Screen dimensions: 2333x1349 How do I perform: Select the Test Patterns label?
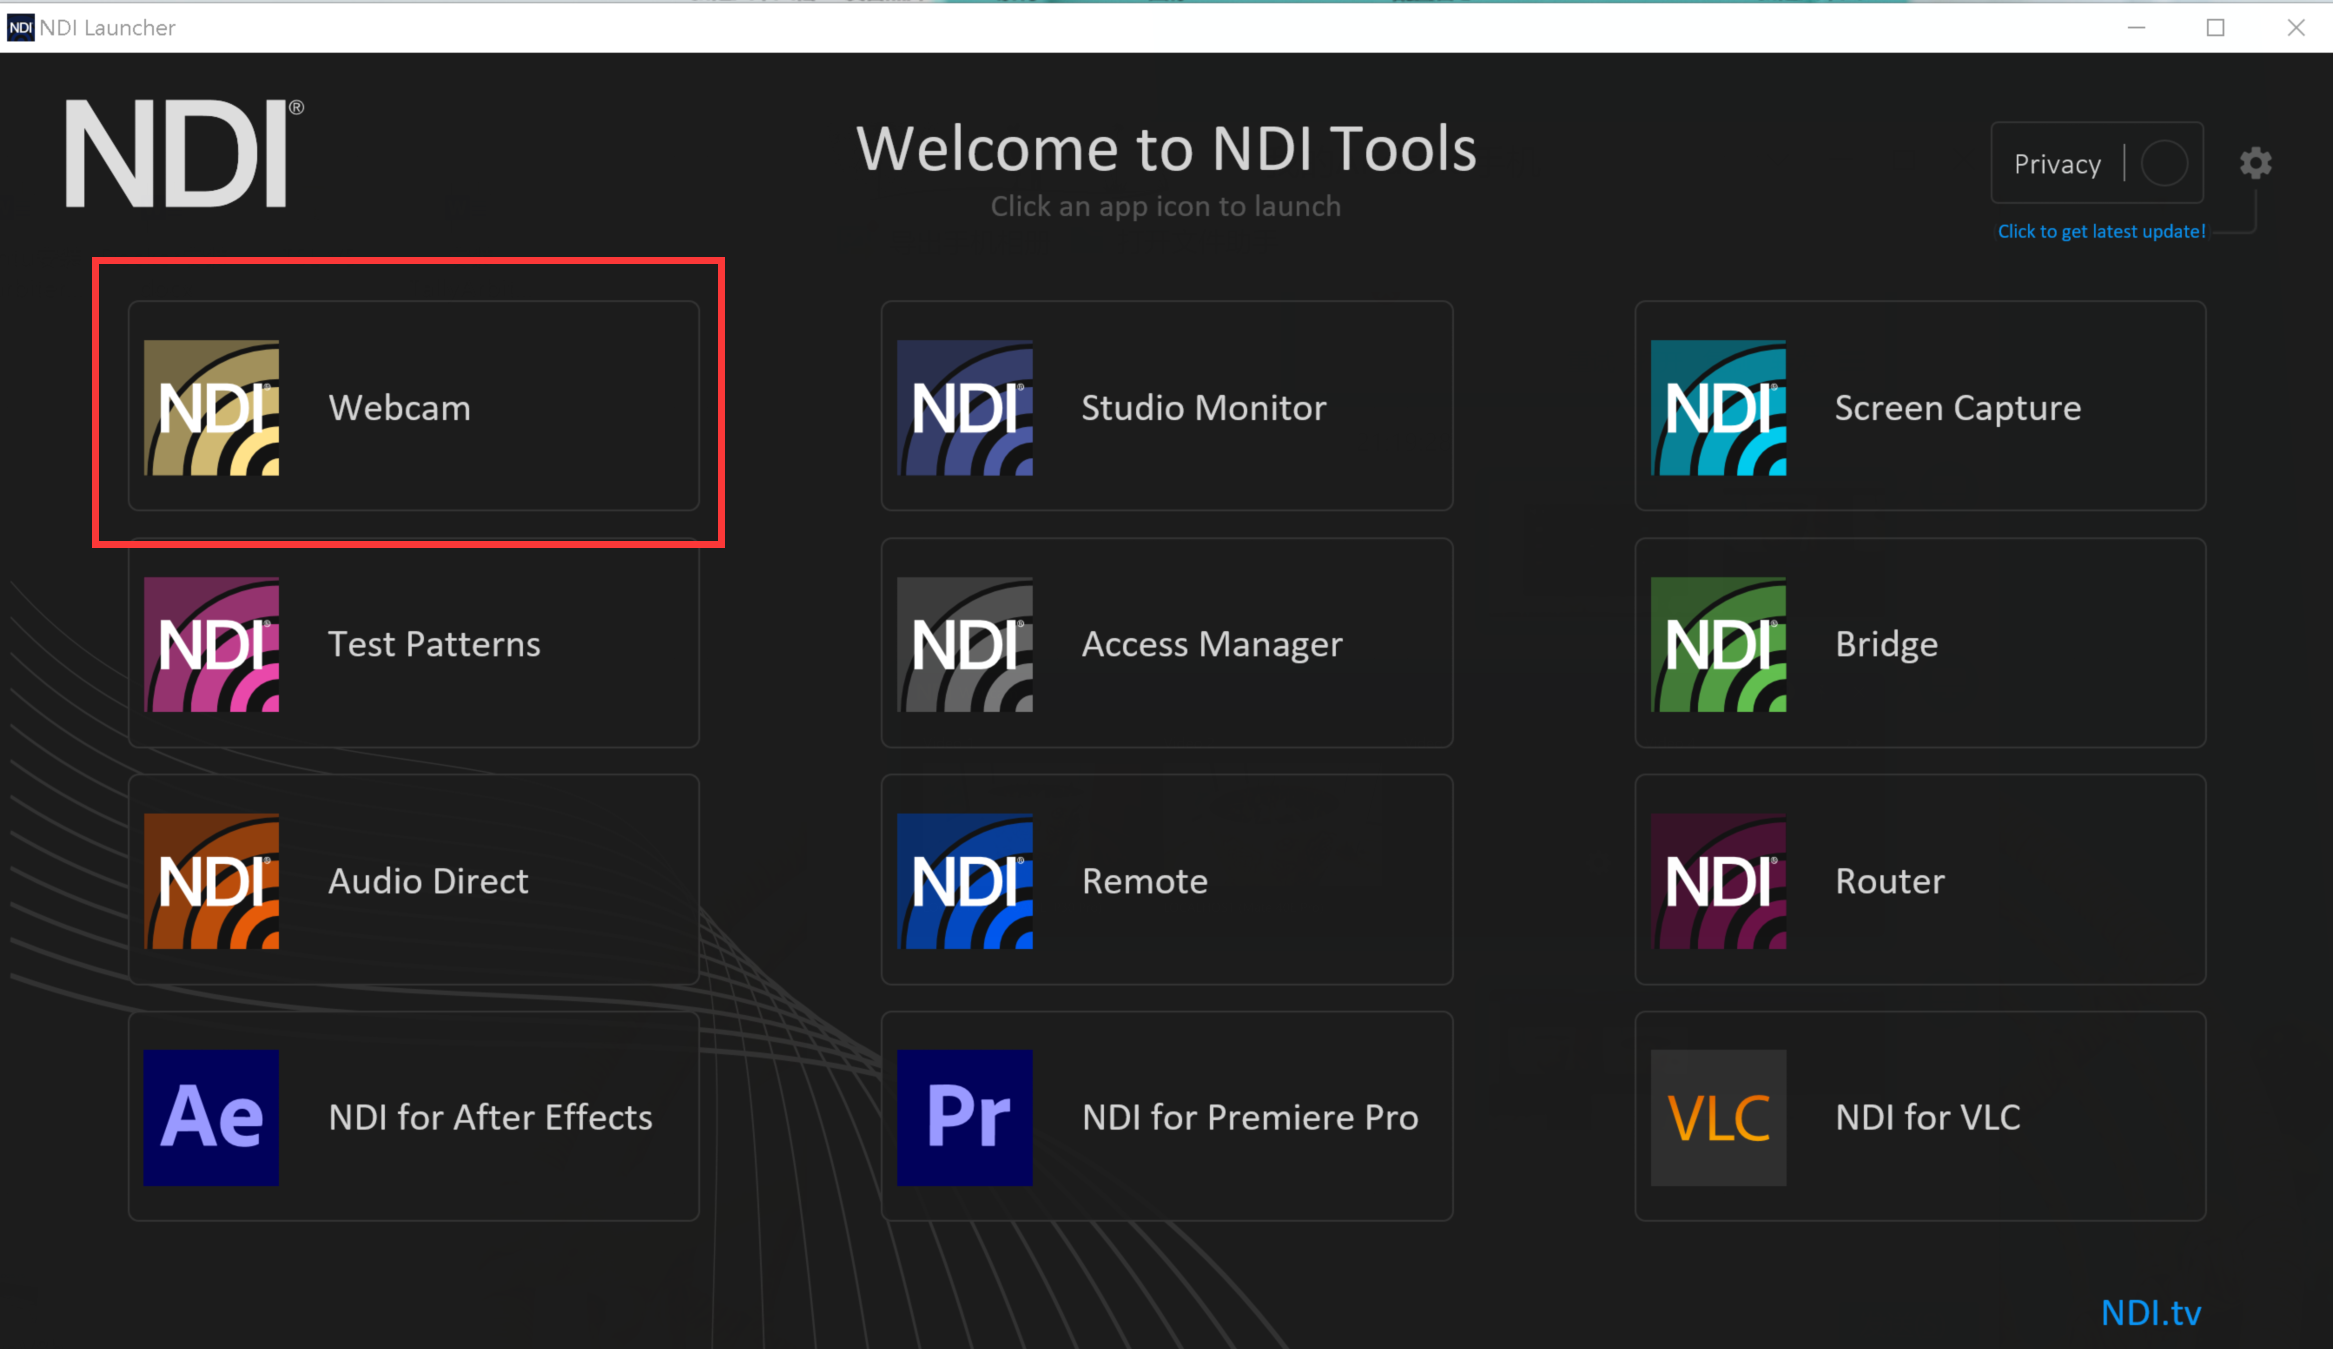[x=434, y=644]
